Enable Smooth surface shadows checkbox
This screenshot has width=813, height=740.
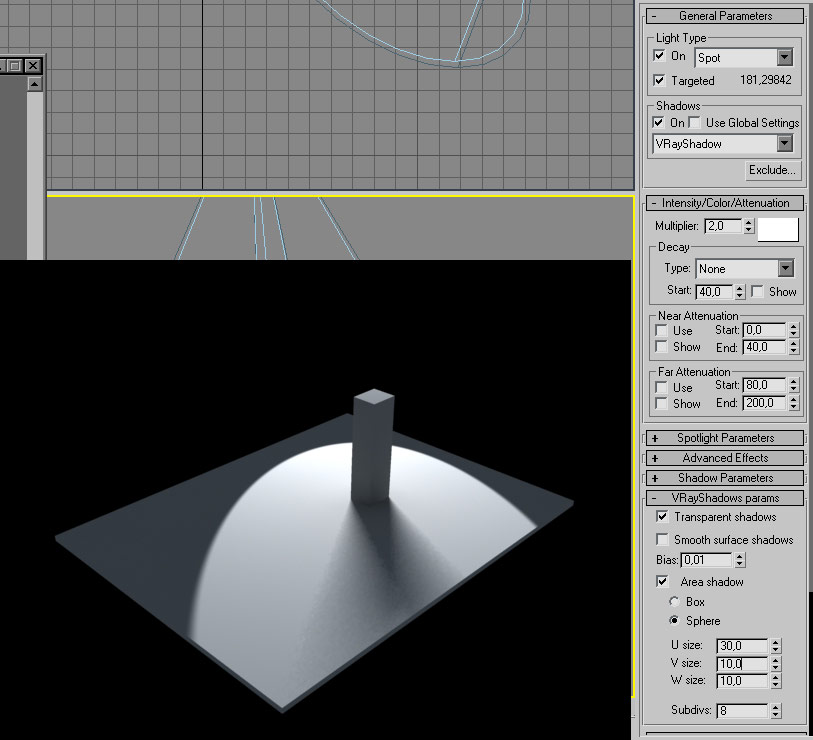pyautogui.click(x=662, y=539)
